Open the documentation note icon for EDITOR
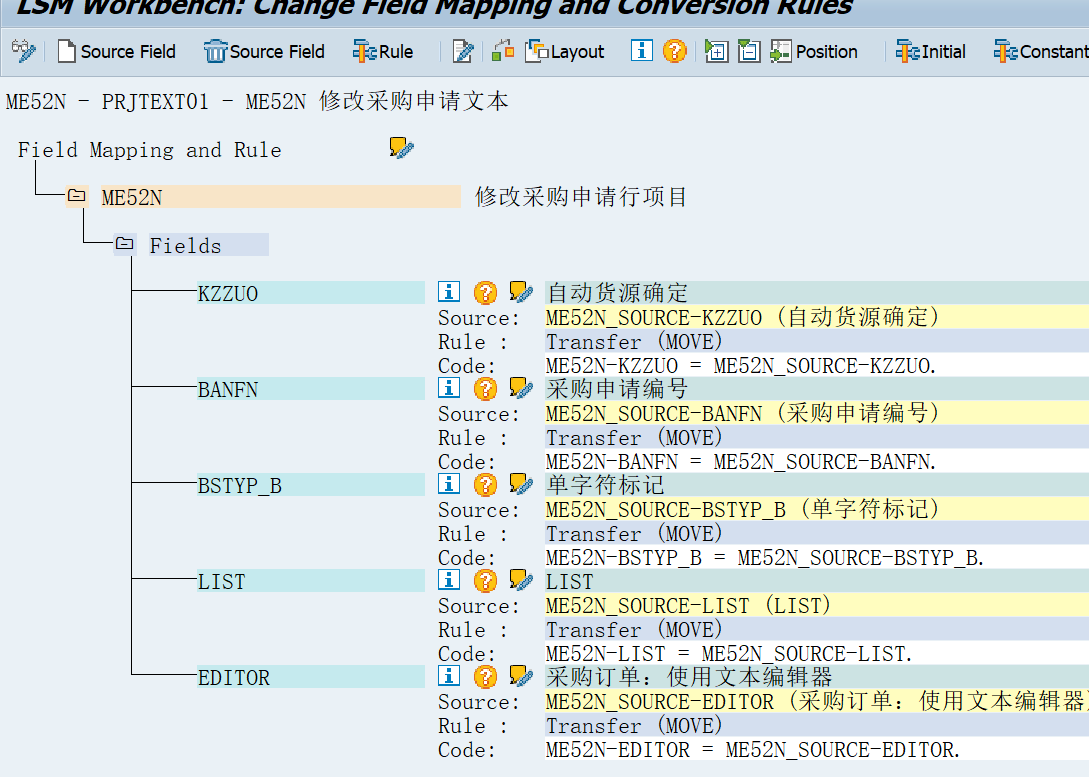The width and height of the screenshot is (1089, 777). pyautogui.click(x=521, y=675)
